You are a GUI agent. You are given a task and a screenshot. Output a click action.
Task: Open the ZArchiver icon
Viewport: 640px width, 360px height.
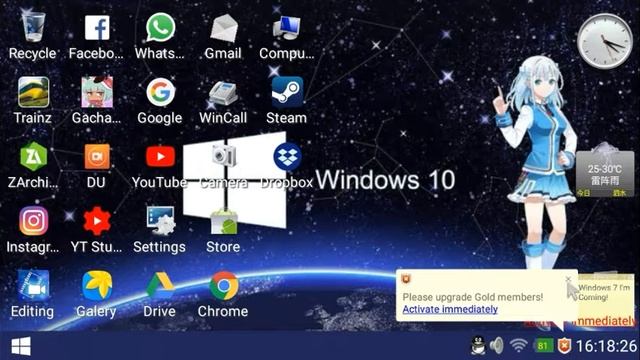[x=33, y=156]
